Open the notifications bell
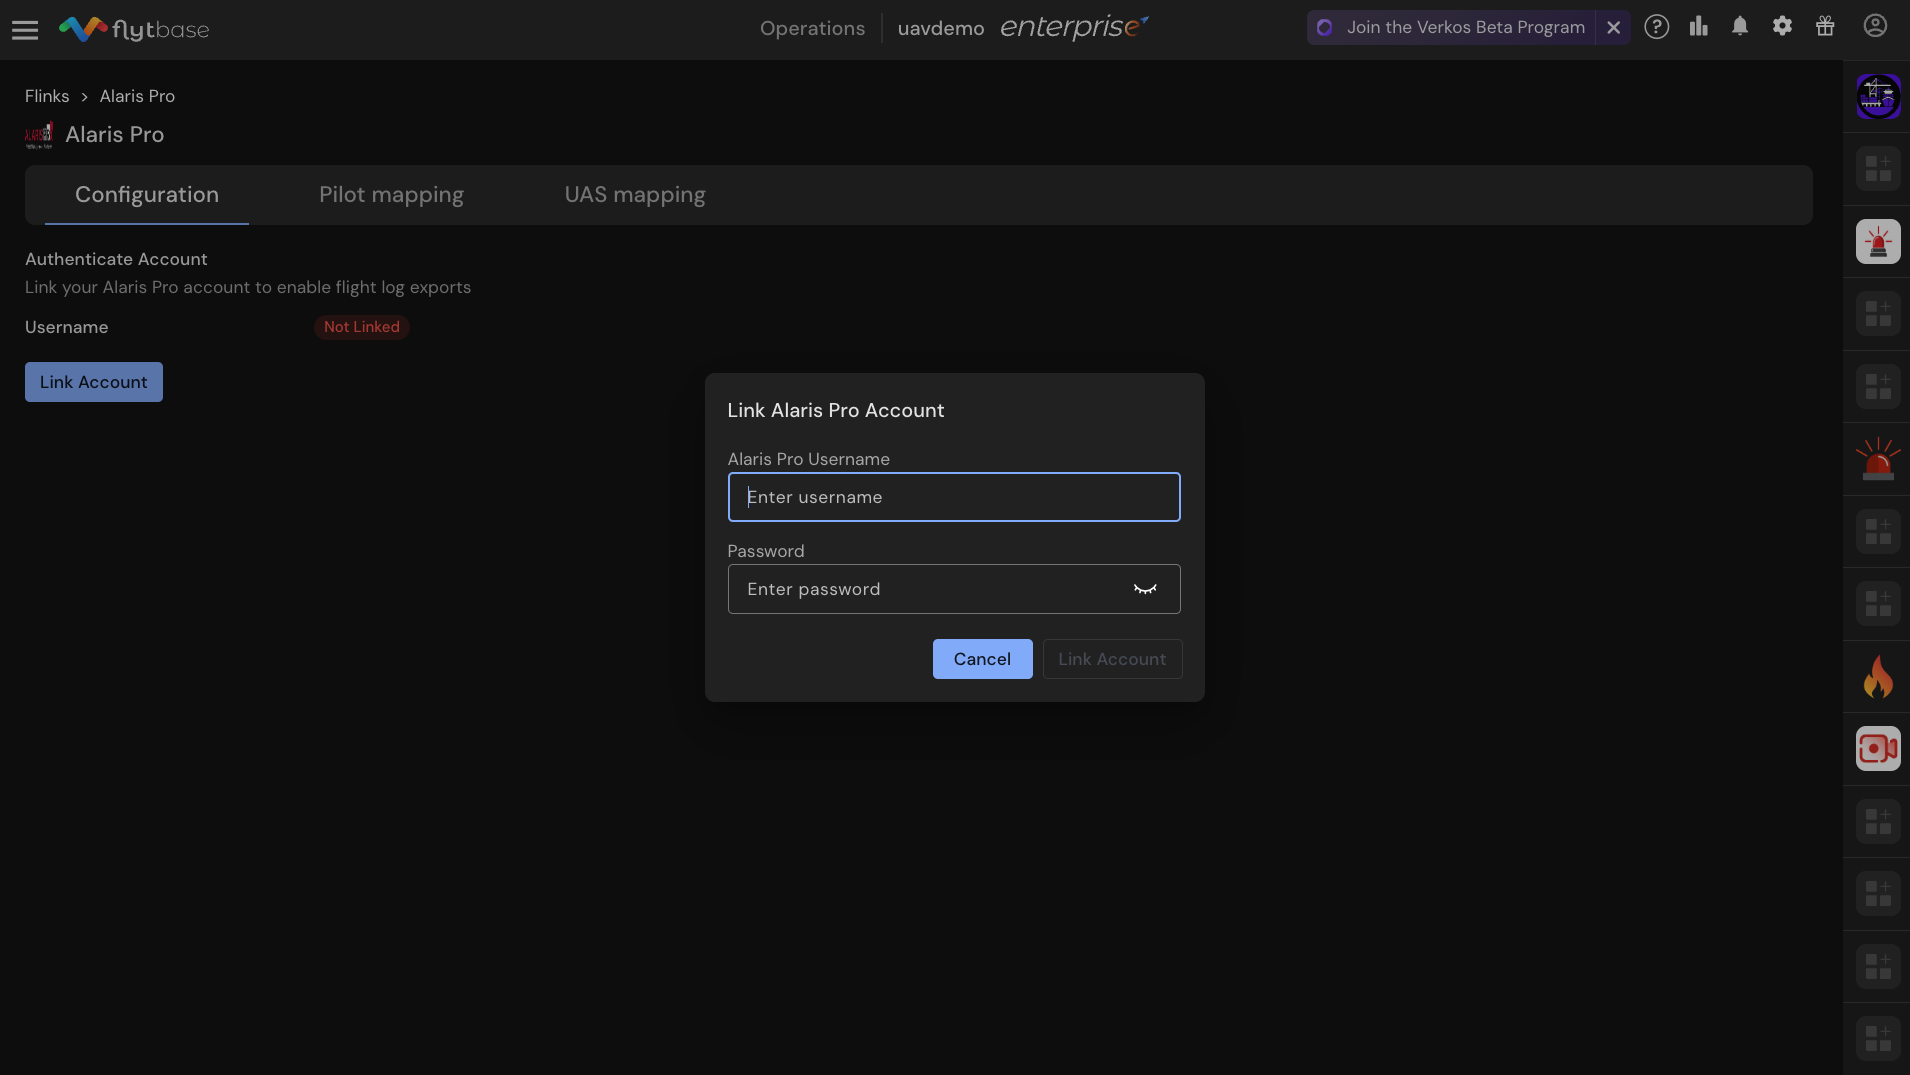 coord(1740,27)
